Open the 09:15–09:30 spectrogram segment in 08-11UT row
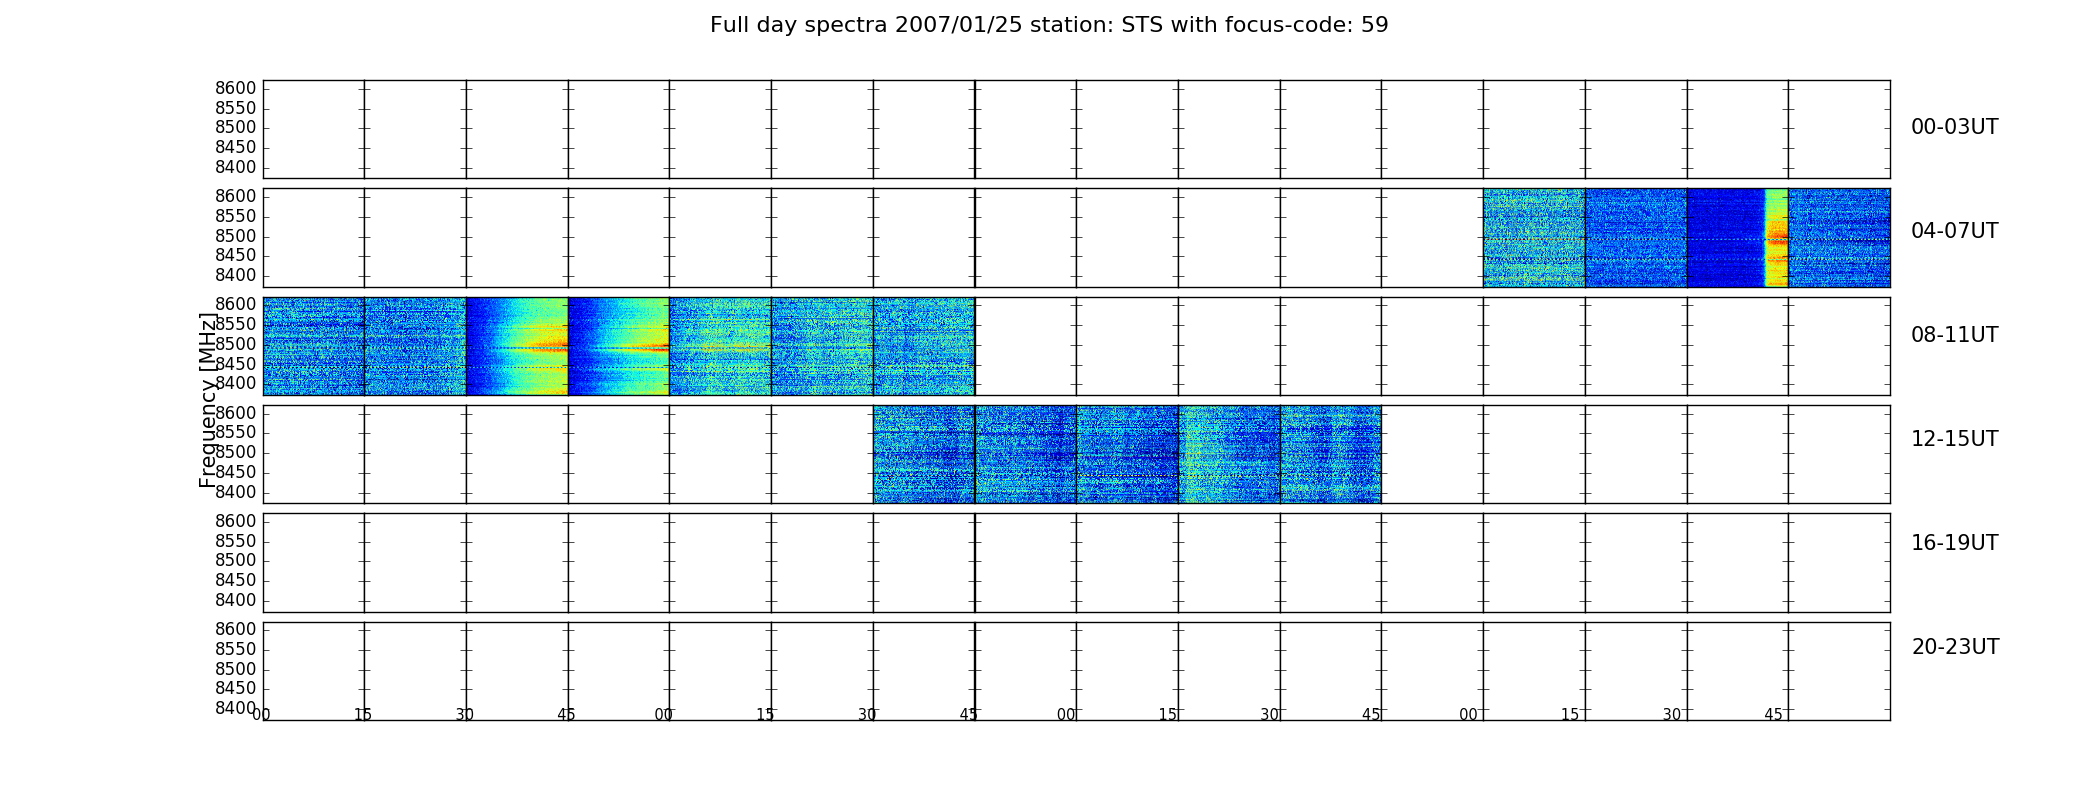Screen dimensions: 2100x800 [x=822, y=346]
